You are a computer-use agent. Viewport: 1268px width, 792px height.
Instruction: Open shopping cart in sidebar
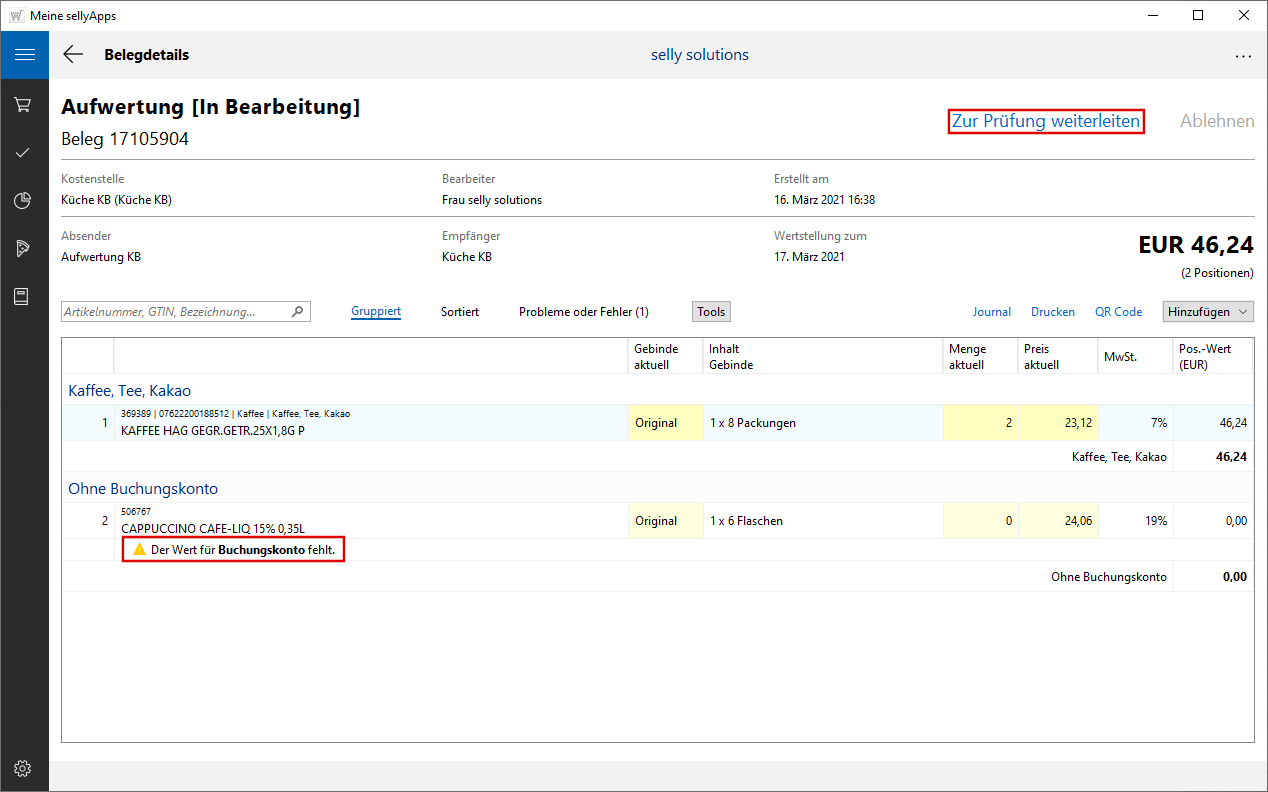(24, 104)
